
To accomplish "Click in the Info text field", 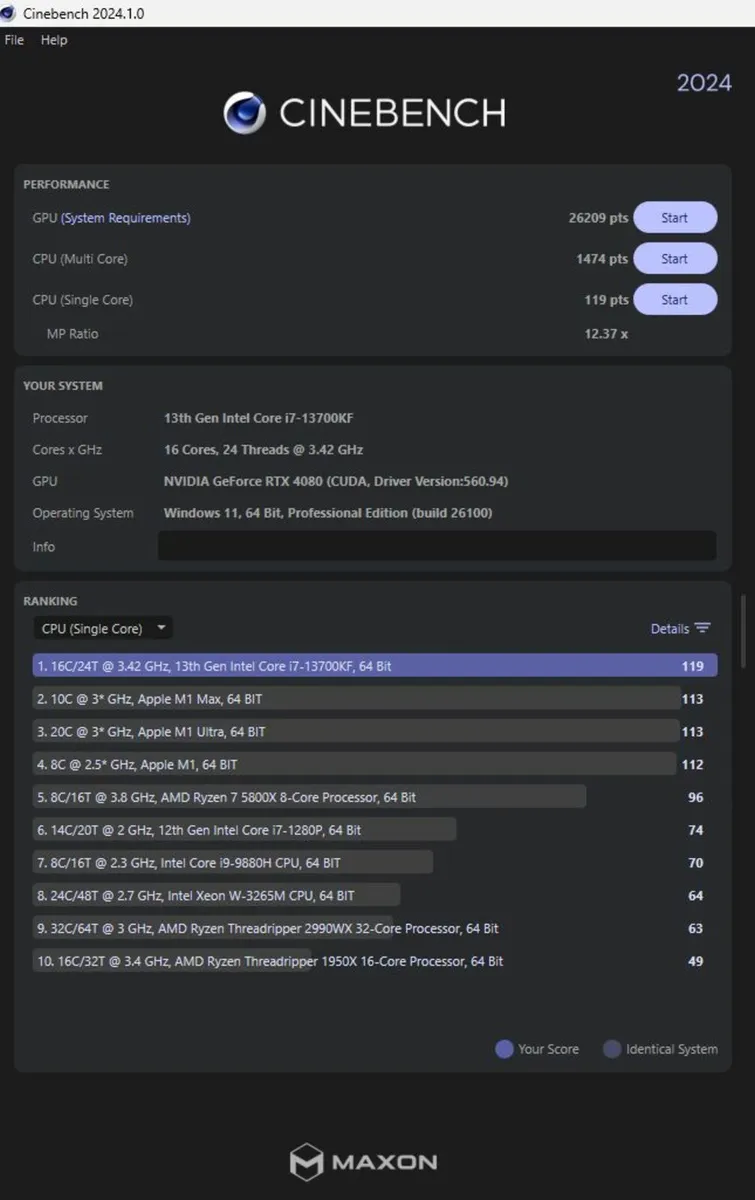I will [x=437, y=546].
